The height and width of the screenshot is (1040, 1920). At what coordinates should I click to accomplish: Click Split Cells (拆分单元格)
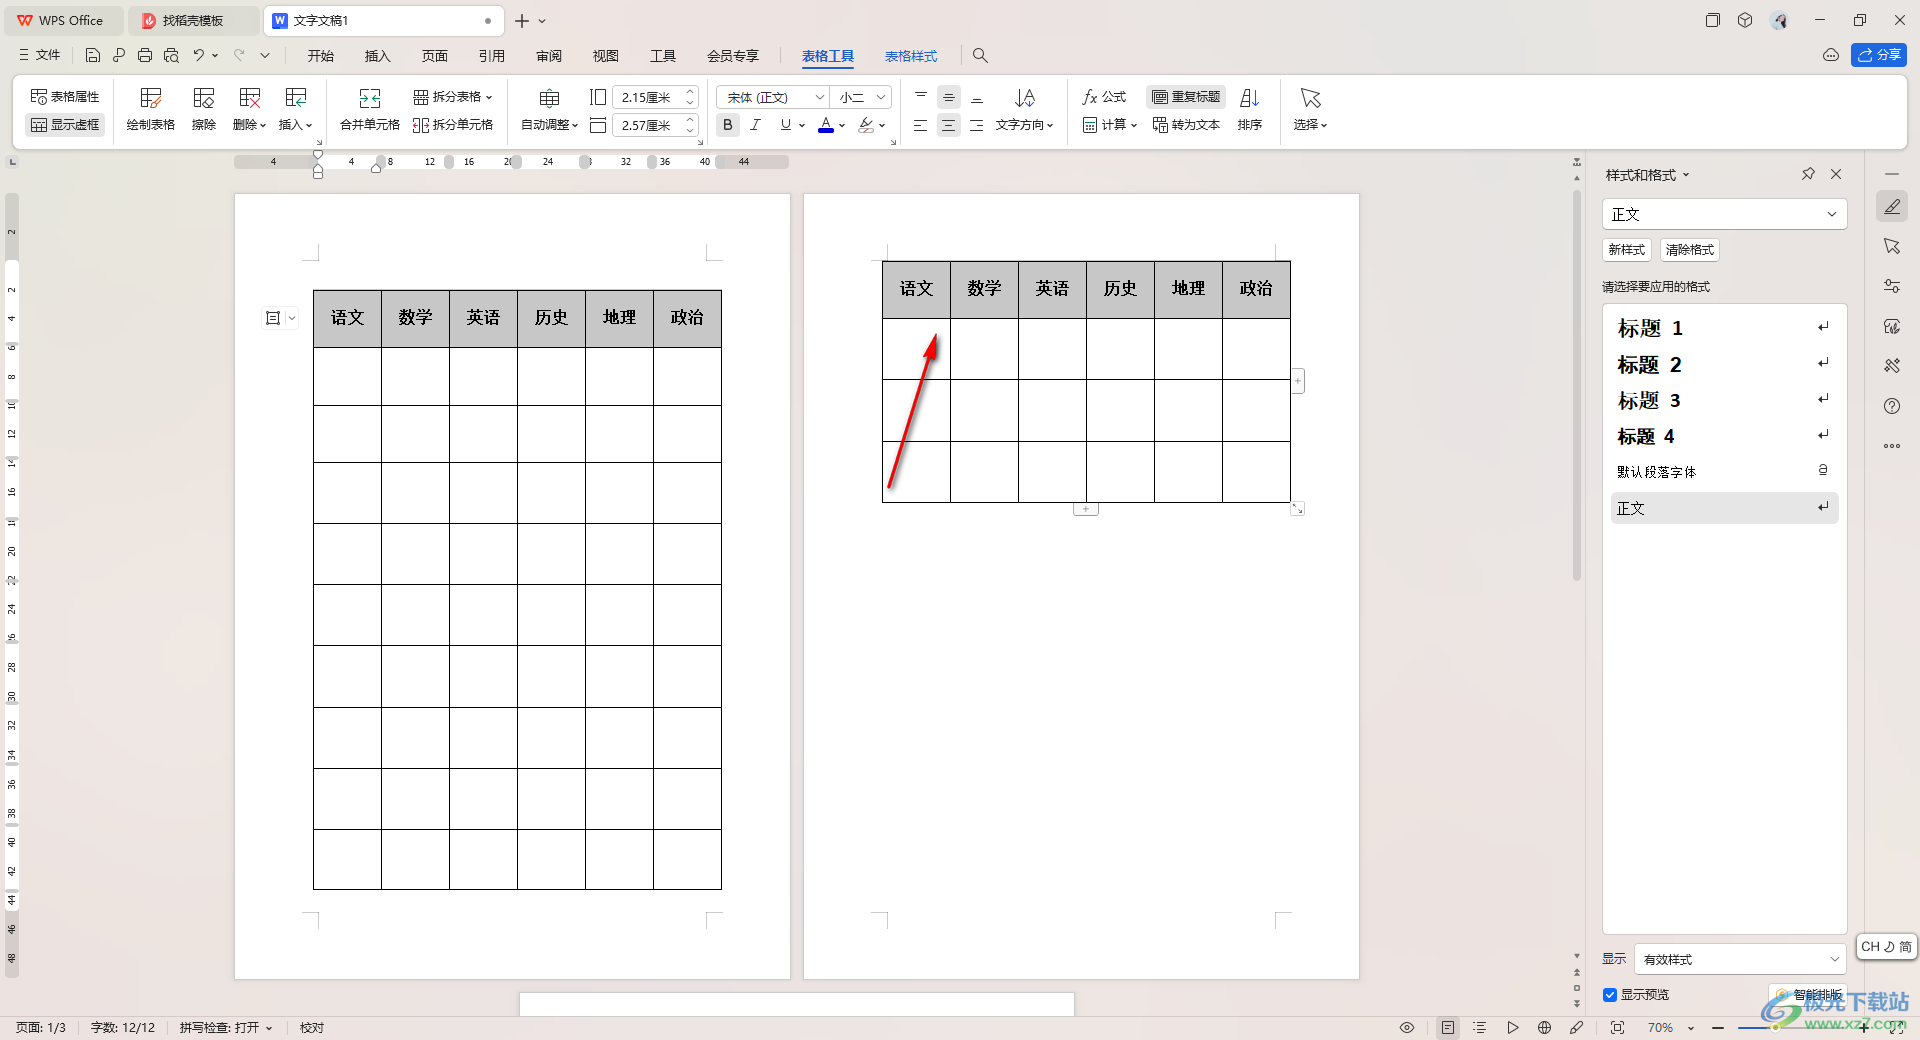[x=453, y=125]
